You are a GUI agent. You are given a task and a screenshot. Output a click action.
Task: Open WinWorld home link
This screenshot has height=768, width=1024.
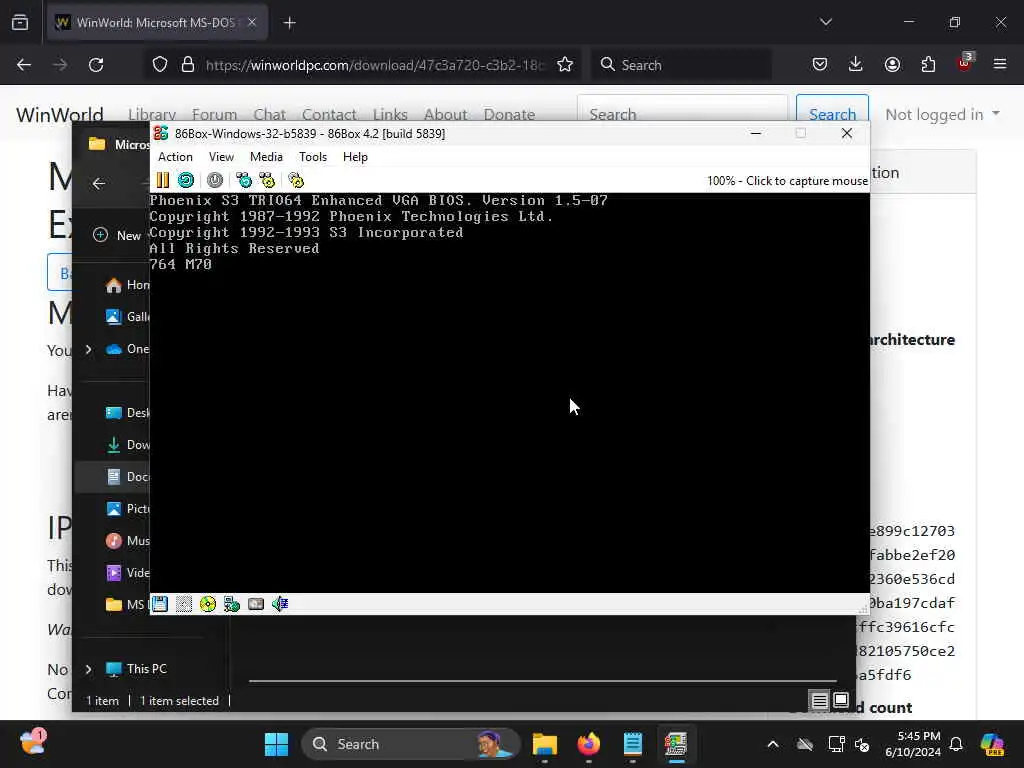(x=59, y=114)
